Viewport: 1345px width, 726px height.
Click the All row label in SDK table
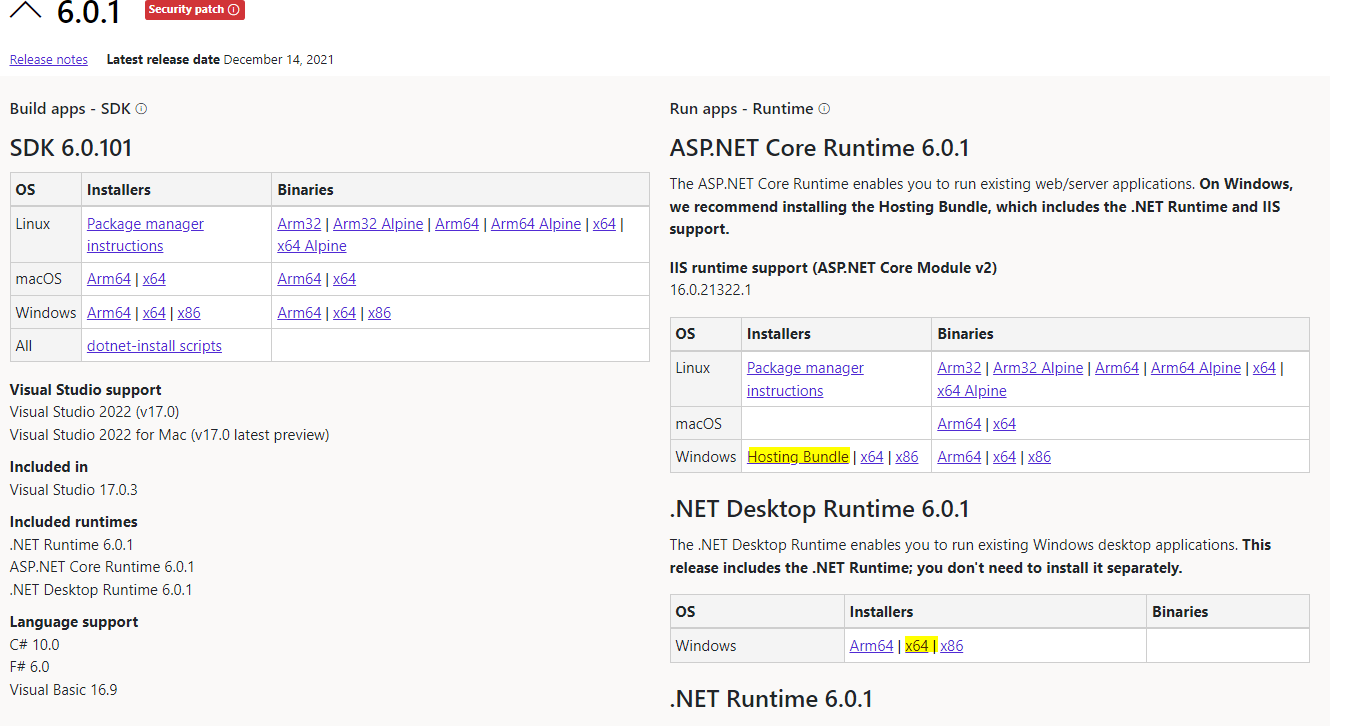[x=24, y=346]
